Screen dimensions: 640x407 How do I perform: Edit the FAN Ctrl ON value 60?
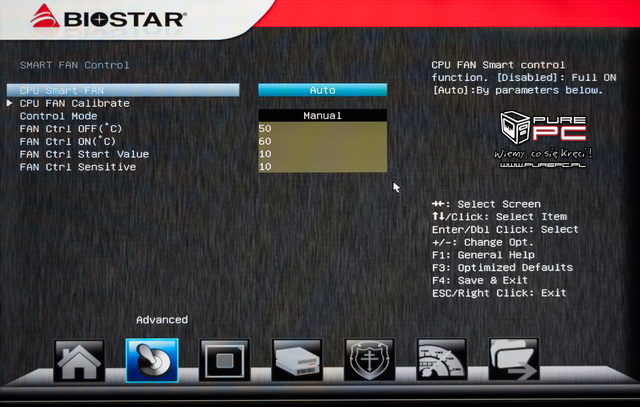[x=322, y=141]
